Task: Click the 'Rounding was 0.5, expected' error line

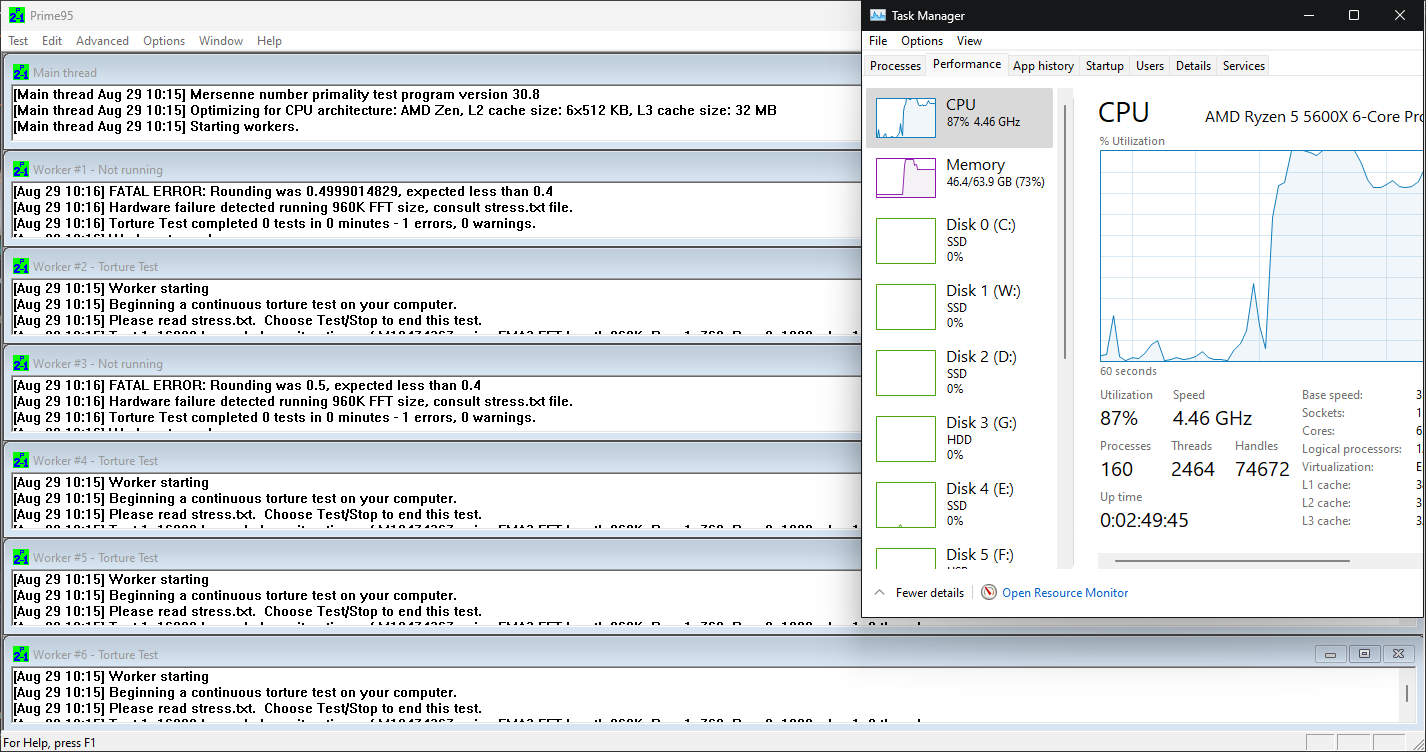Action: (x=247, y=385)
